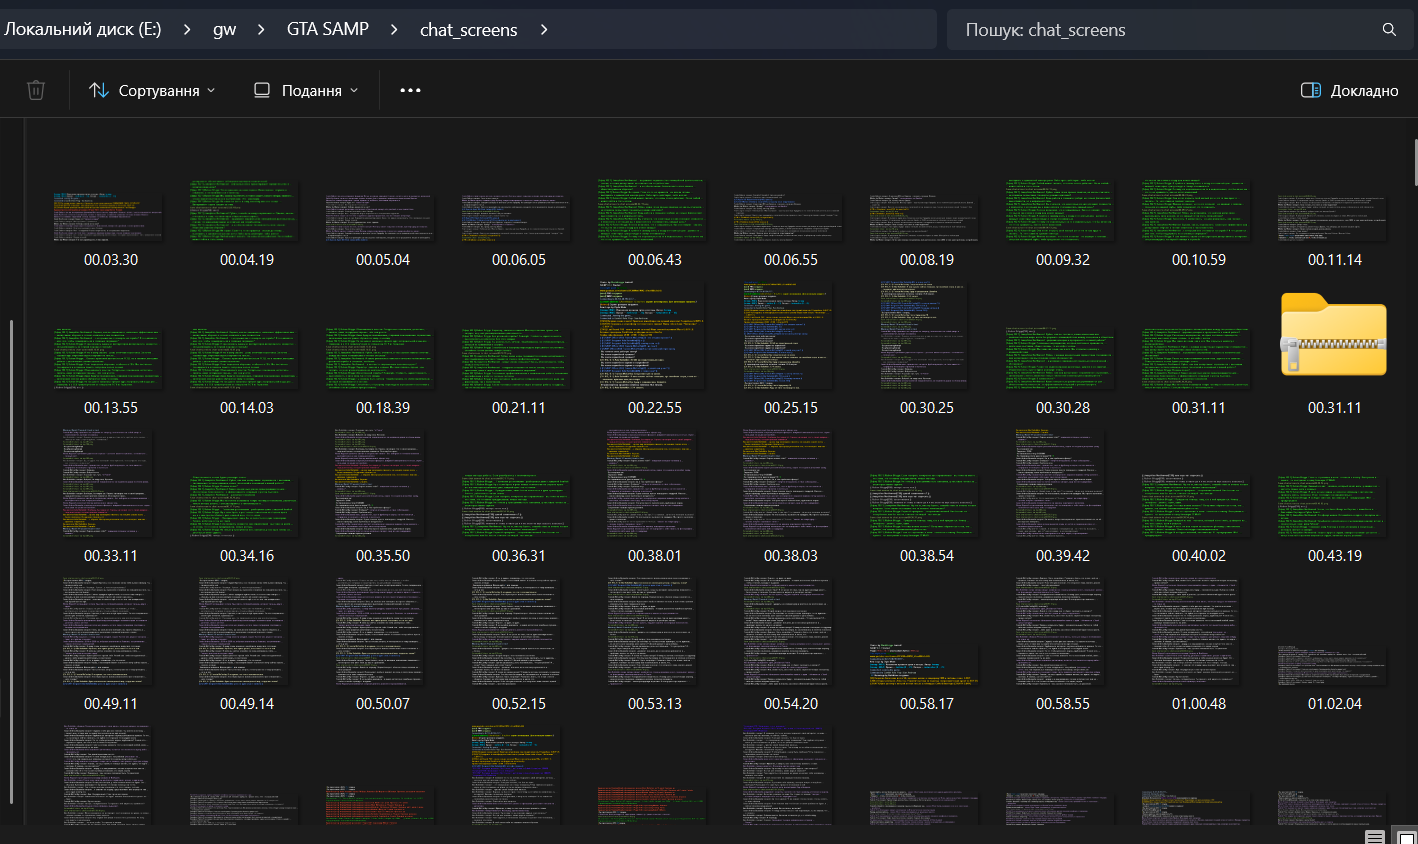
Task: Navigate to Локальний диск (E:) in address bar
Action: click(x=82, y=30)
